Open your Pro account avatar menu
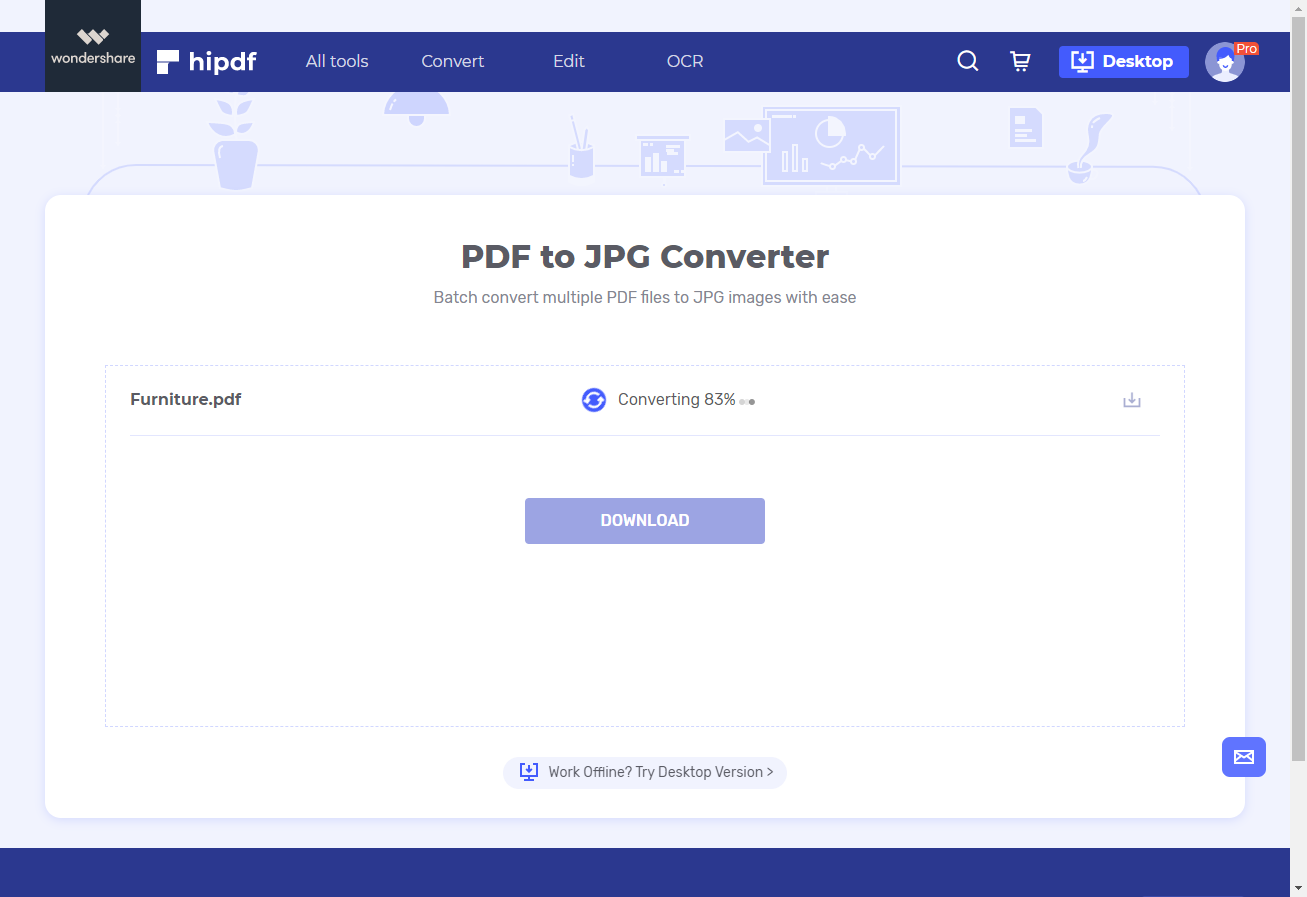The width and height of the screenshot is (1307, 897). [x=1226, y=62]
